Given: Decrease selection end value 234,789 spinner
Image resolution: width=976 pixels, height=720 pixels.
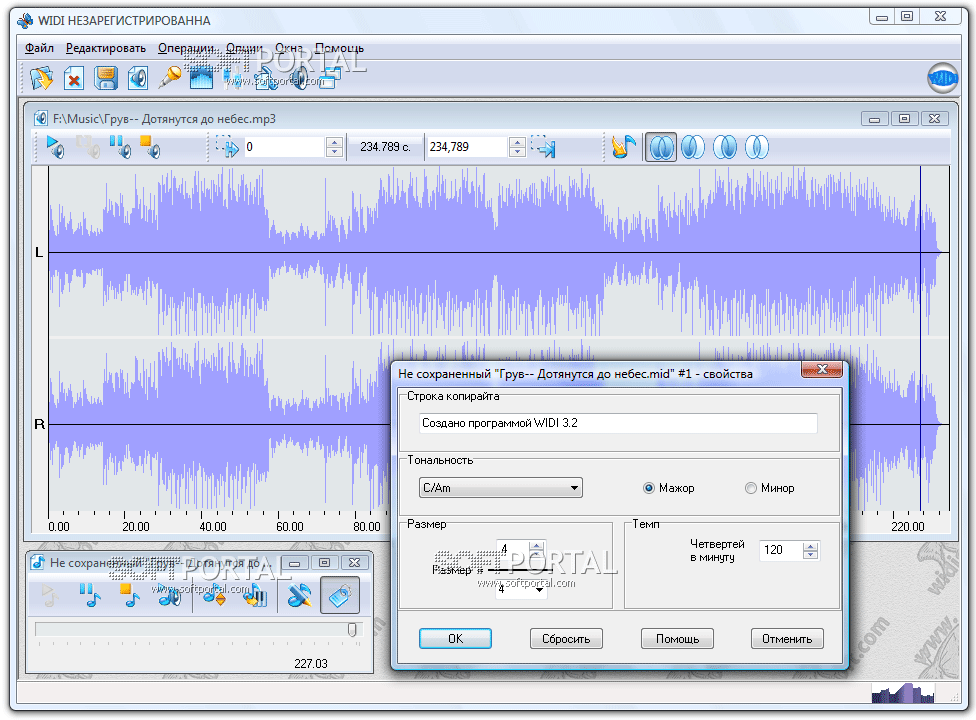Looking at the screenshot, I should [x=517, y=152].
